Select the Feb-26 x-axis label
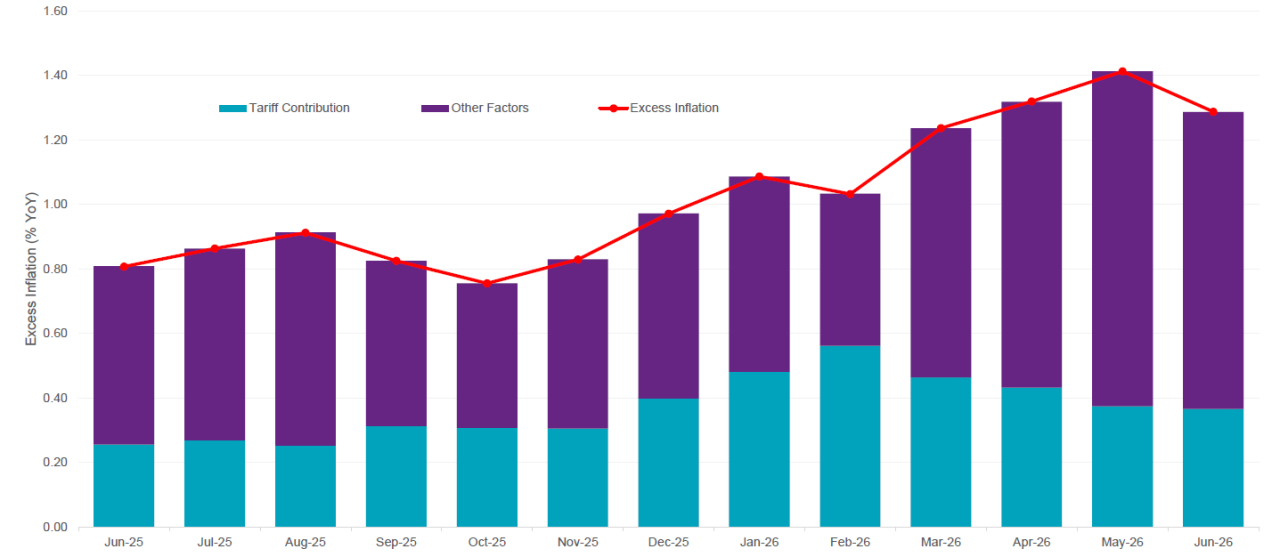 tap(849, 543)
